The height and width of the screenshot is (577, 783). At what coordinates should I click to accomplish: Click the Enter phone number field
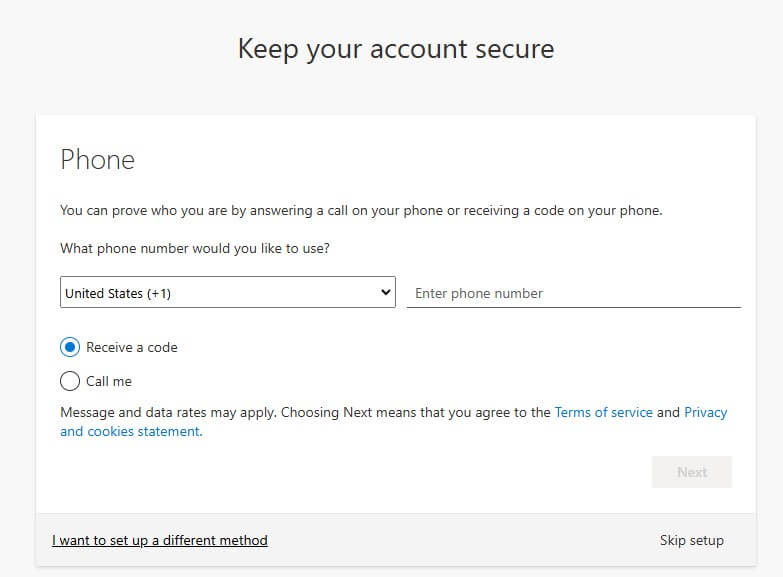[573, 293]
